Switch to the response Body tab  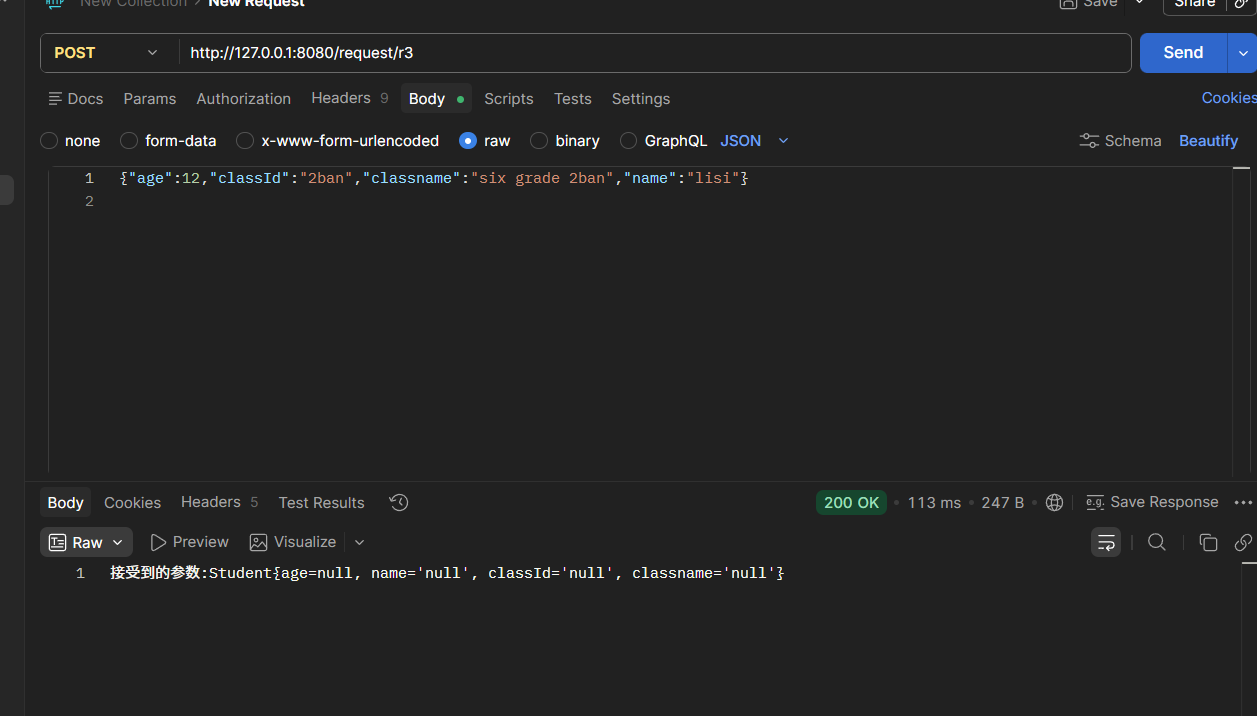pos(66,502)
